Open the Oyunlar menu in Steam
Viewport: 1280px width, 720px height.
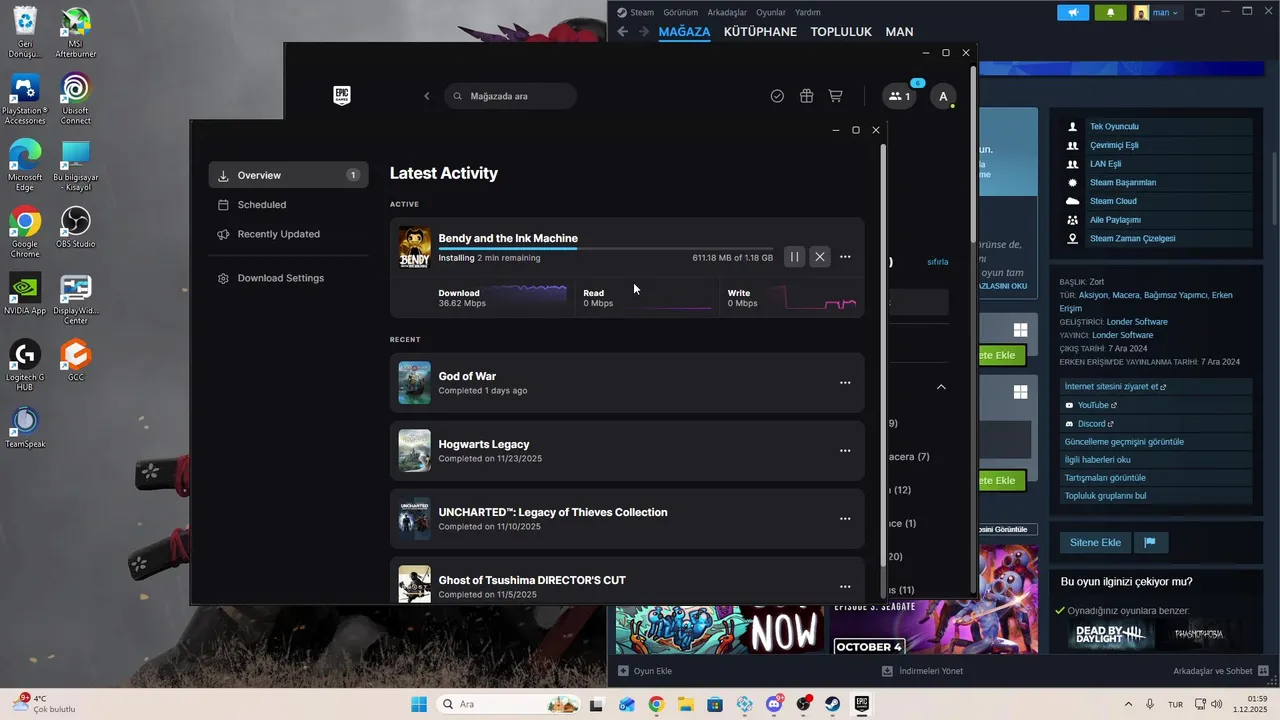point(771,12)
